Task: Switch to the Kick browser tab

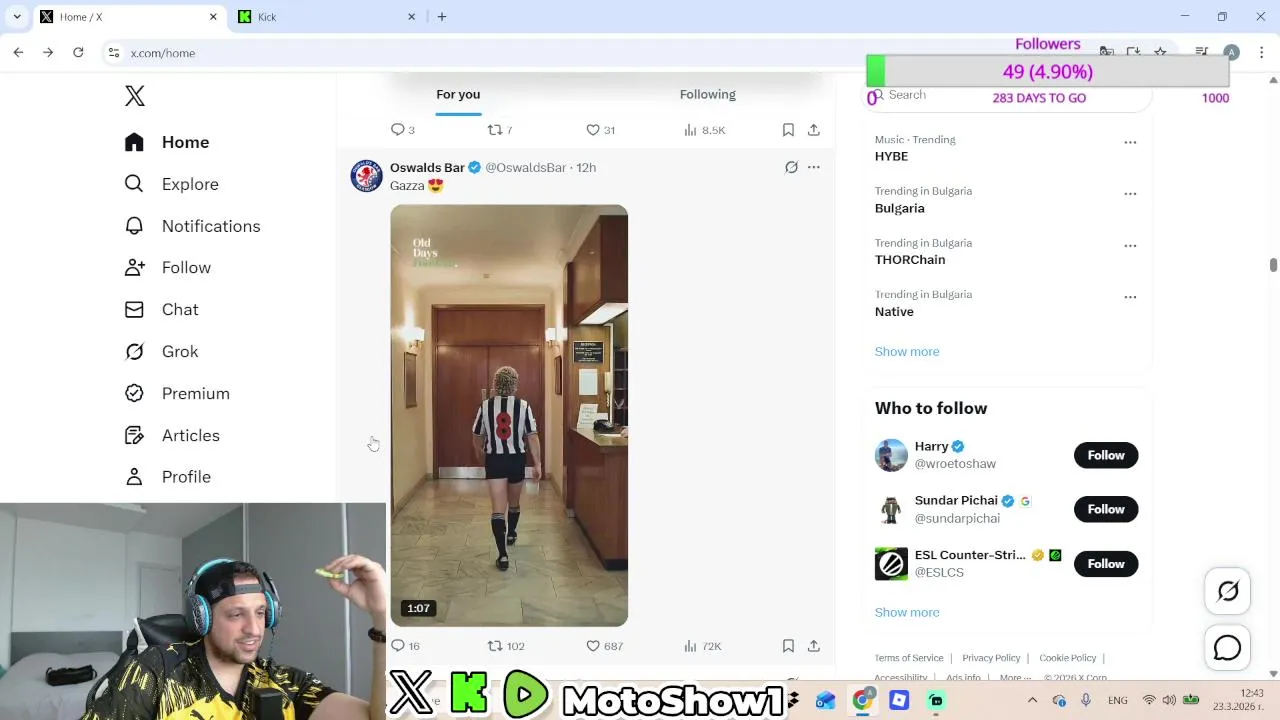Action: 325,17
